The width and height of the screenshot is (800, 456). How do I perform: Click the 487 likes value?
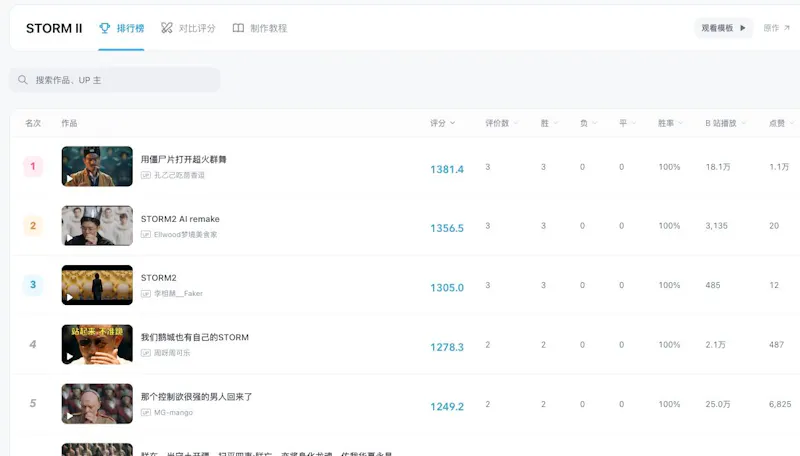777,345
